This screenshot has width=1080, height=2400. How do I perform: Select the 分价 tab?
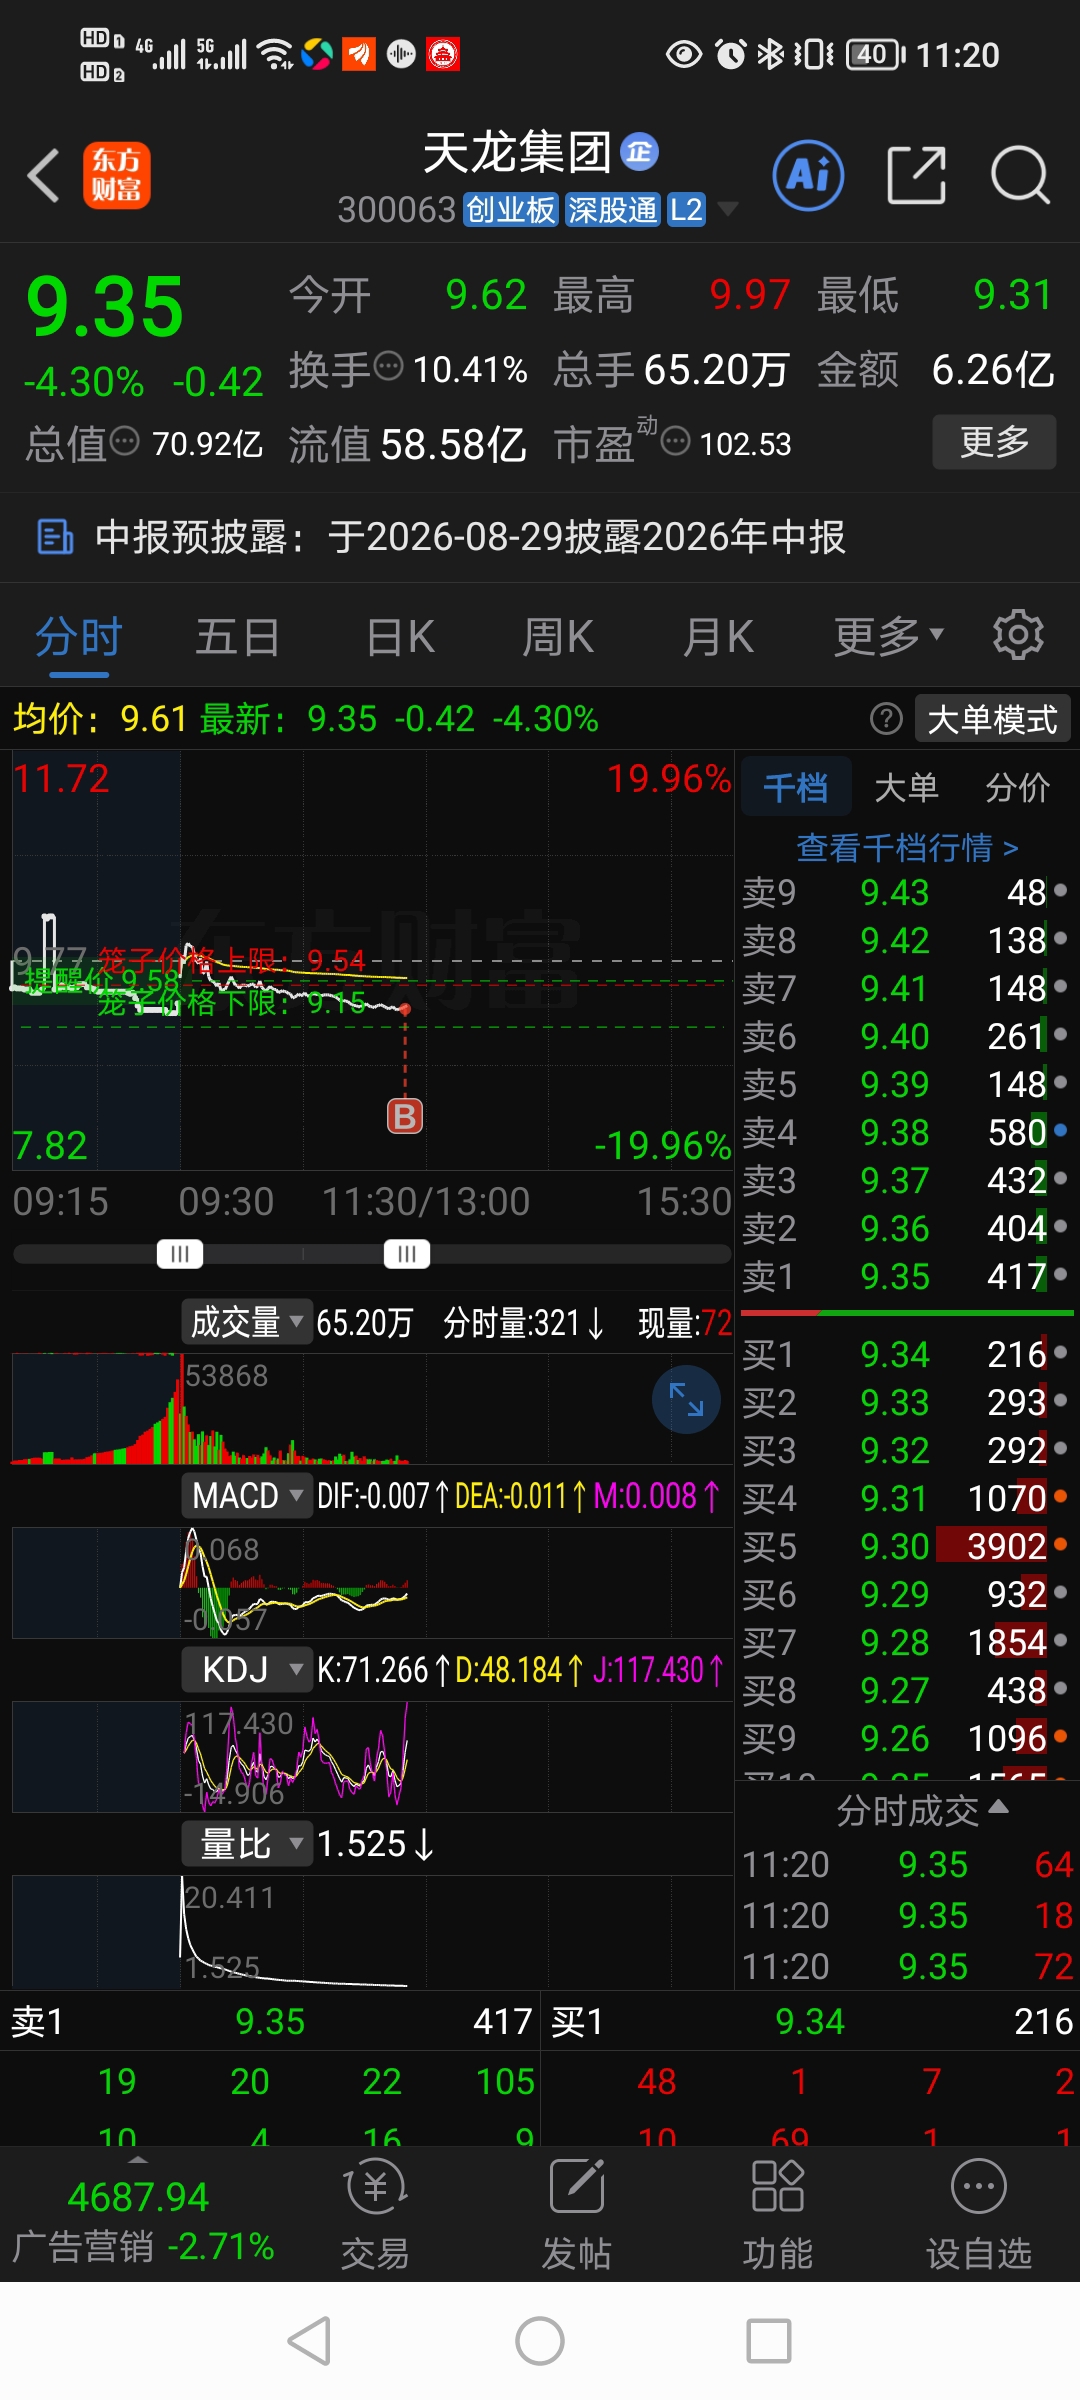pyautogui.click(x=1018, y=788)
